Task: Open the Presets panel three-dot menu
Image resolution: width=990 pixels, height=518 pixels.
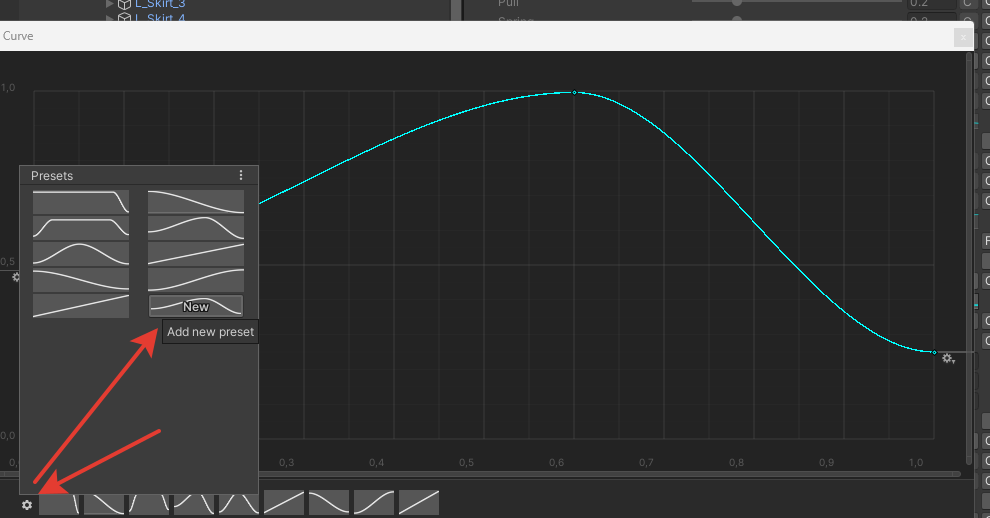Action: [x=241, y=175]
